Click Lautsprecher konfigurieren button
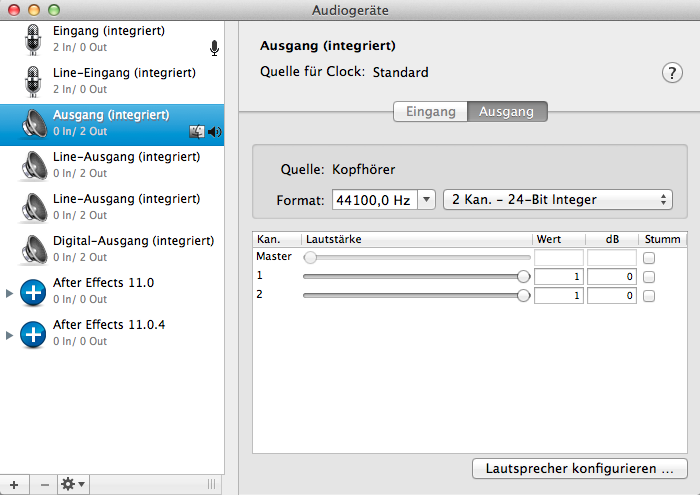Screen dimensions: 700x495 point(579,468)
